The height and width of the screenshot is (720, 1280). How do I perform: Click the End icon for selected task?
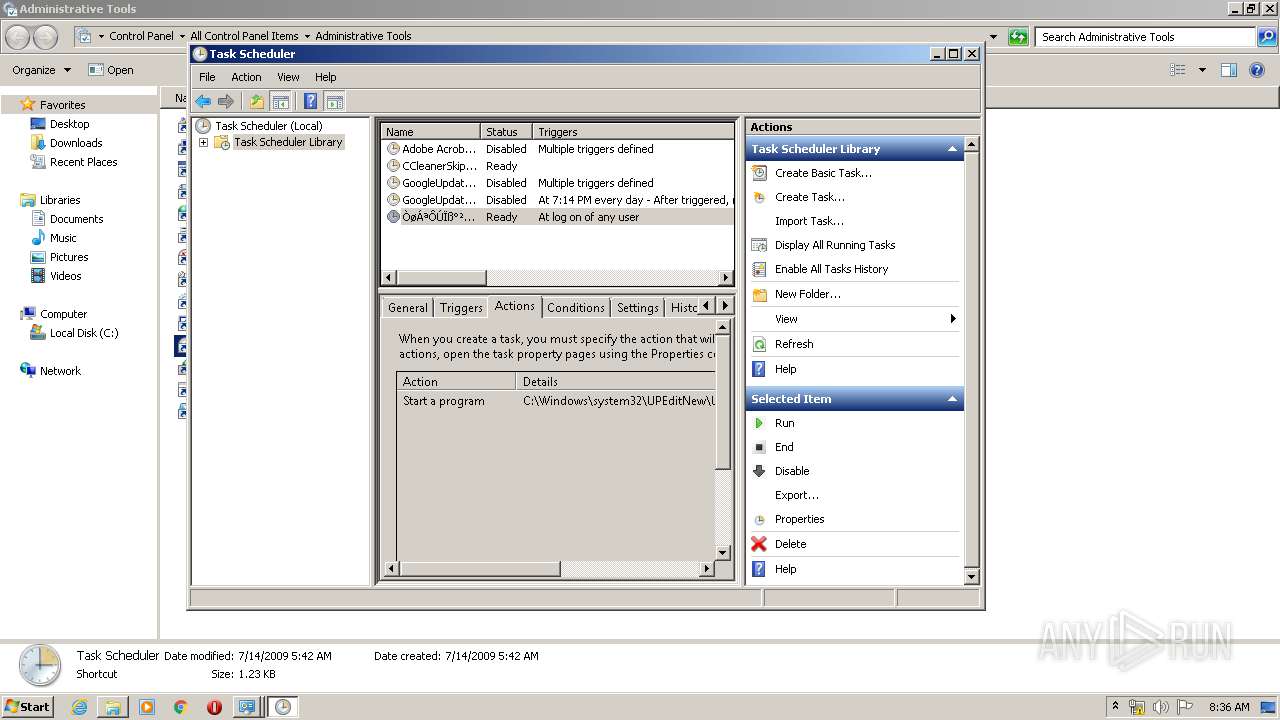click(759, 447)
